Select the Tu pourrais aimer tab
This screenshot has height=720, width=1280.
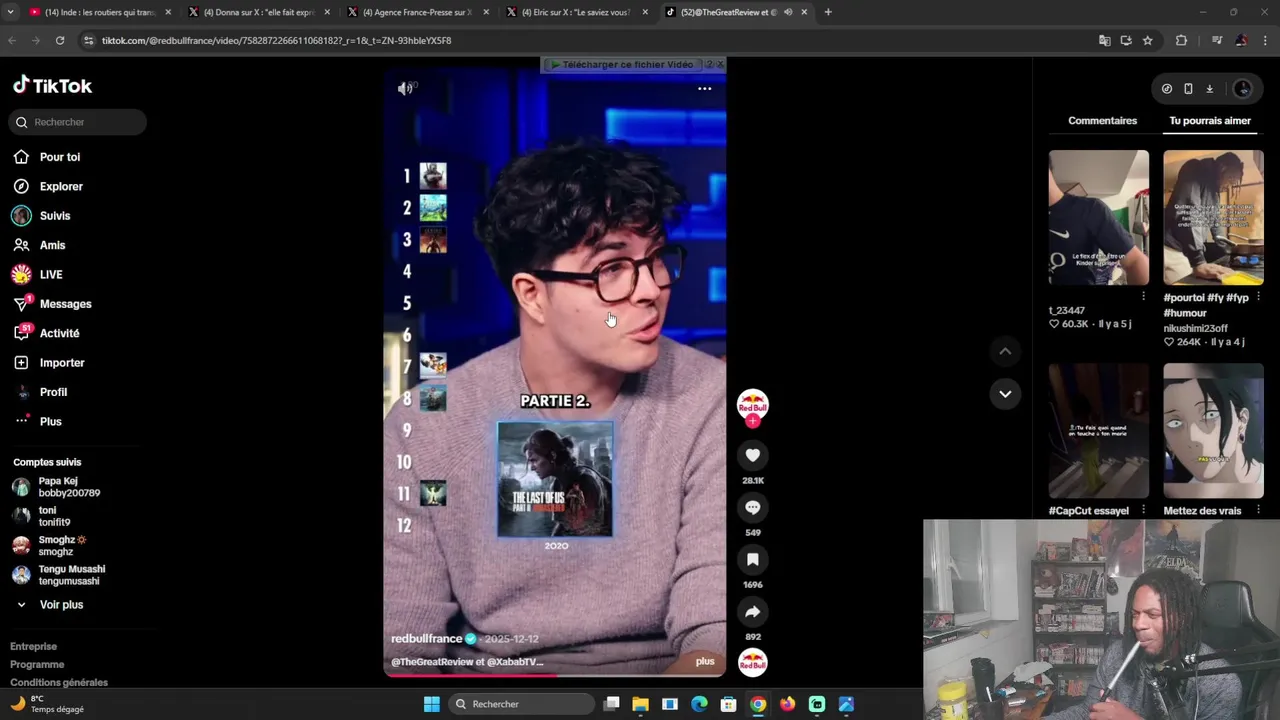click(1210, 121)
